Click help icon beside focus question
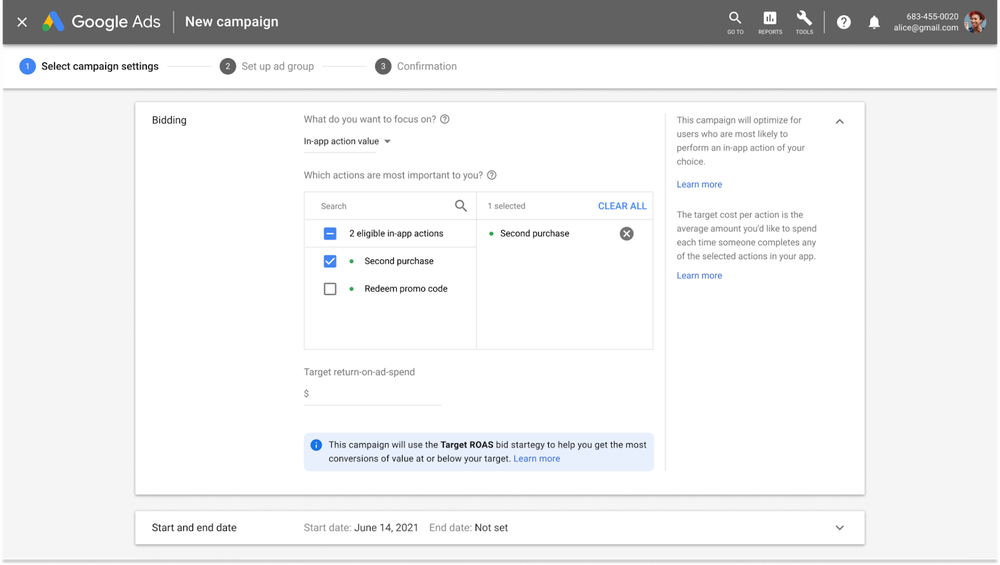The height and width of the screenshot is (565, 1000). [x=445, y=119]
